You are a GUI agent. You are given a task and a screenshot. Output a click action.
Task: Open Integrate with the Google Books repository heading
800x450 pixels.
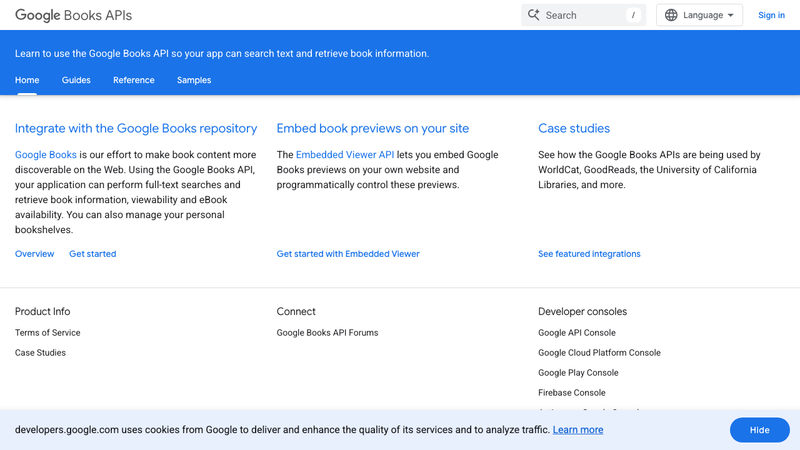click(x=136, y=129)
